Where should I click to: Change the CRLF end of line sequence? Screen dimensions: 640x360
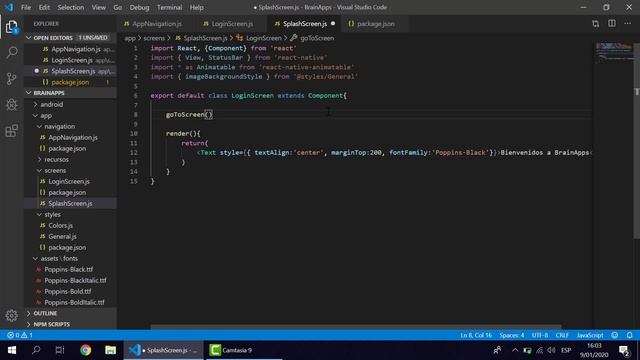pyautogui.click(x=562, y=335)
